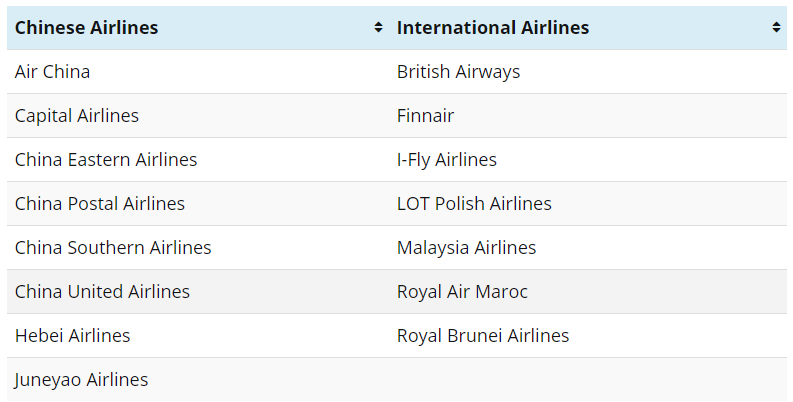Screen dimensions: 793x402
Task: Click sort arrows in Chinese Airlines column
Action: tap(378, 27)
